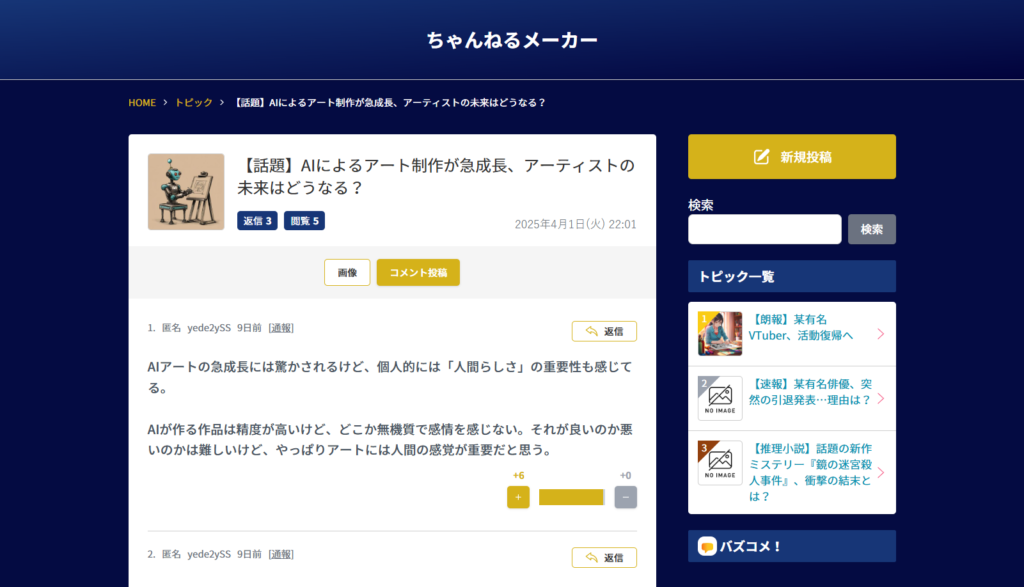Screen dimensions: 1024x587
Task: Click the コメント投稿 button
Action: click(x=418, y=272)
